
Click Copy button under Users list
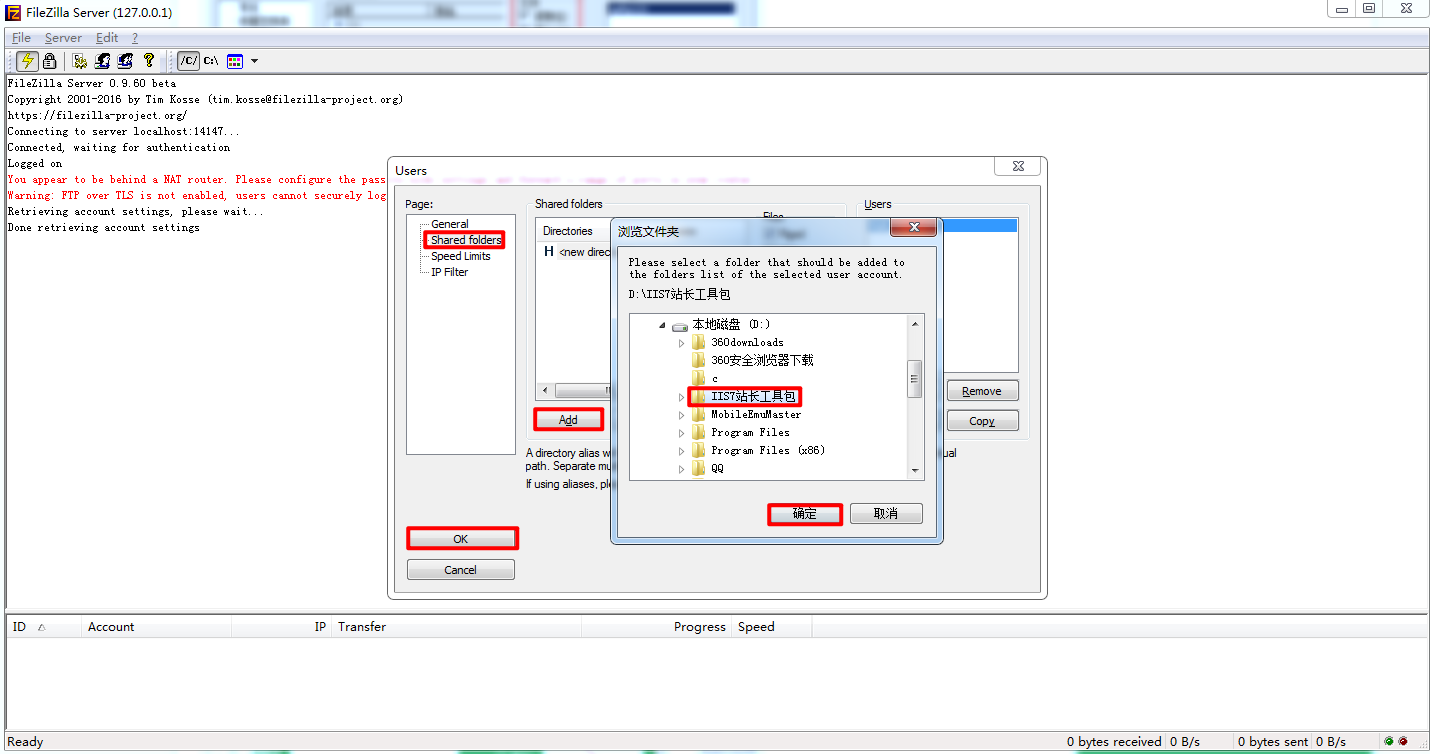[x=982, y=421]
